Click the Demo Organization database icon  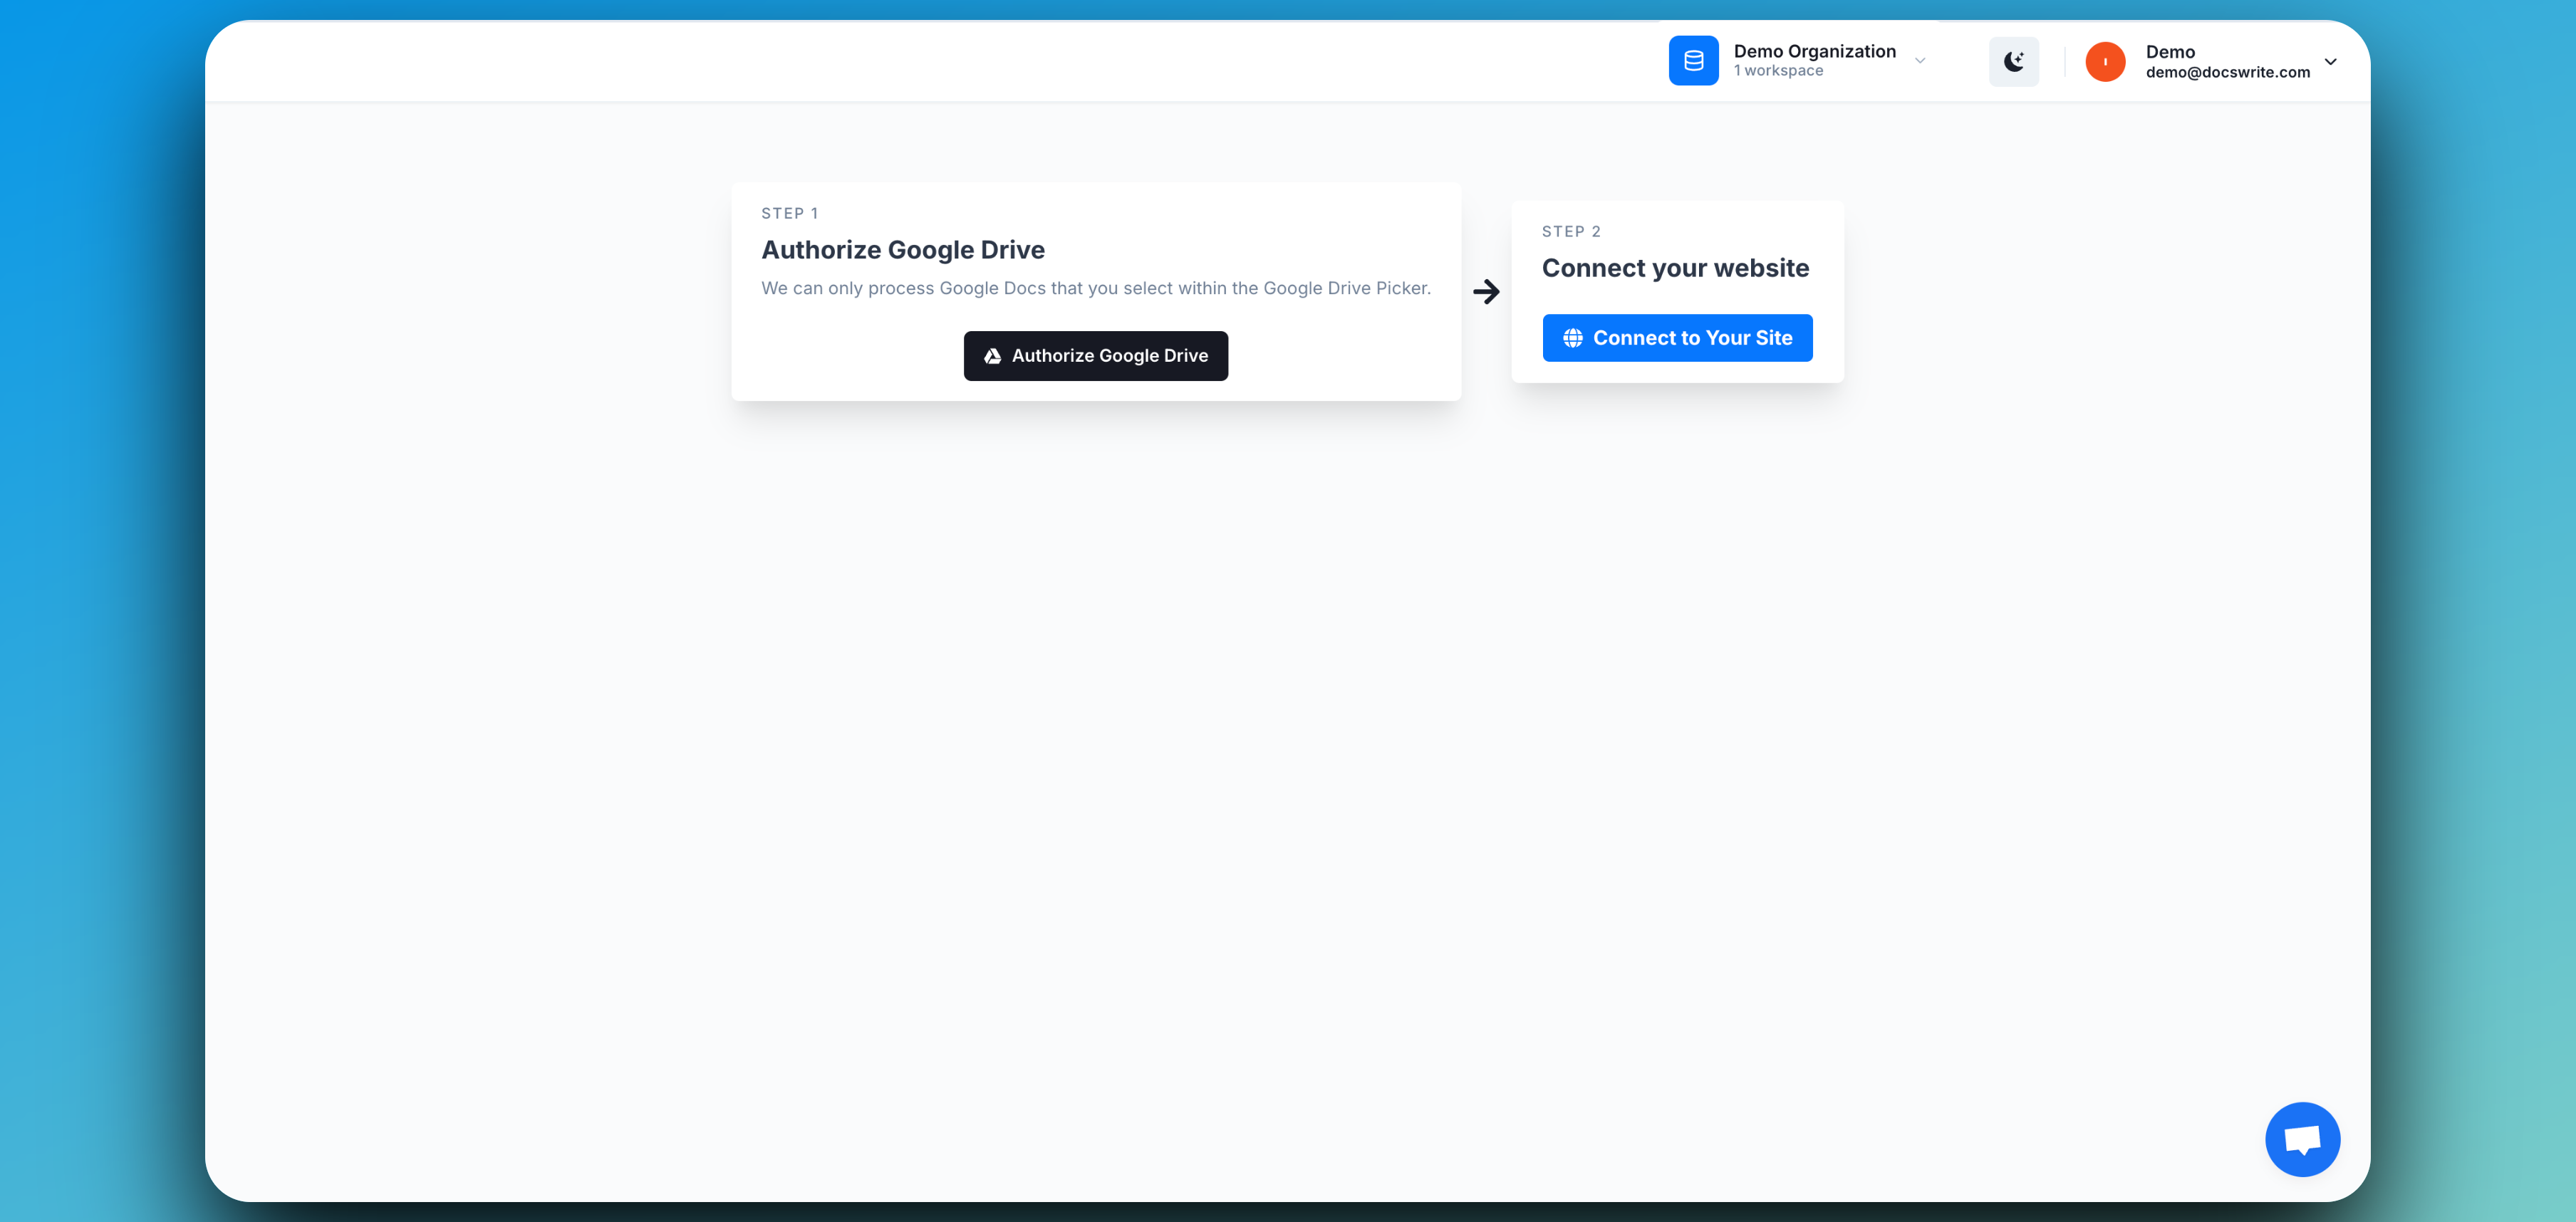(x=1693, y=60)
